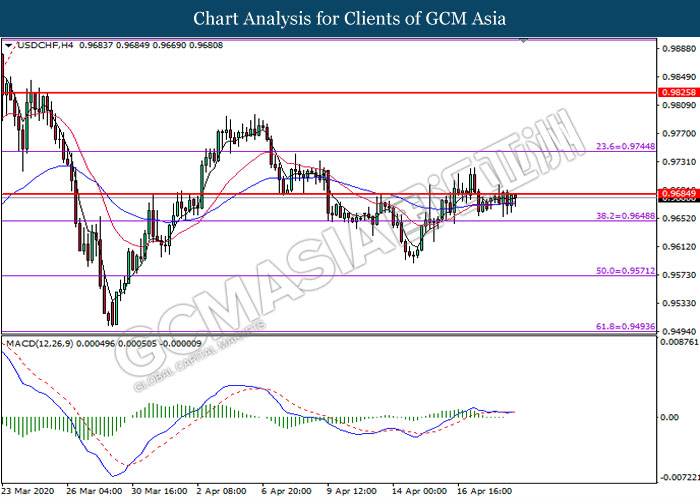Screen dimensions: 700x500
Task: Click the chart shift marker on the top border
Action: (524, 41)
